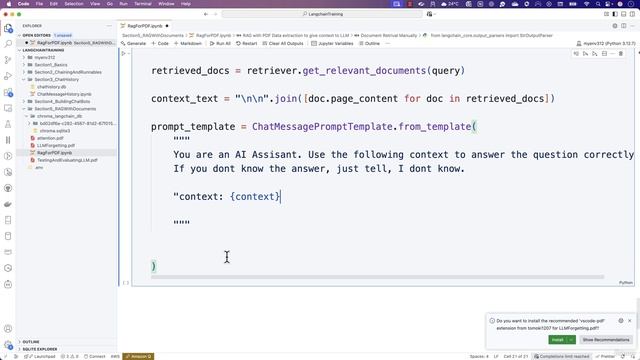Open the Run and Debug view icon

(x=8, y=76)
